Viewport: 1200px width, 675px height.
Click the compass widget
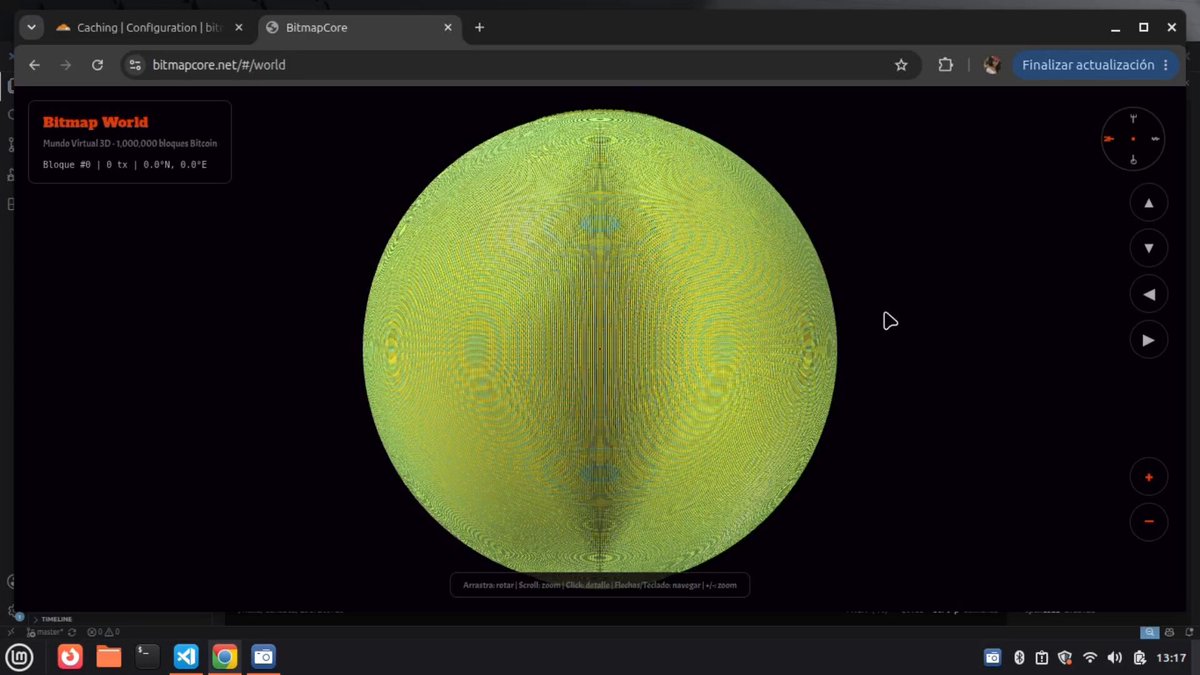point(1133,139)
